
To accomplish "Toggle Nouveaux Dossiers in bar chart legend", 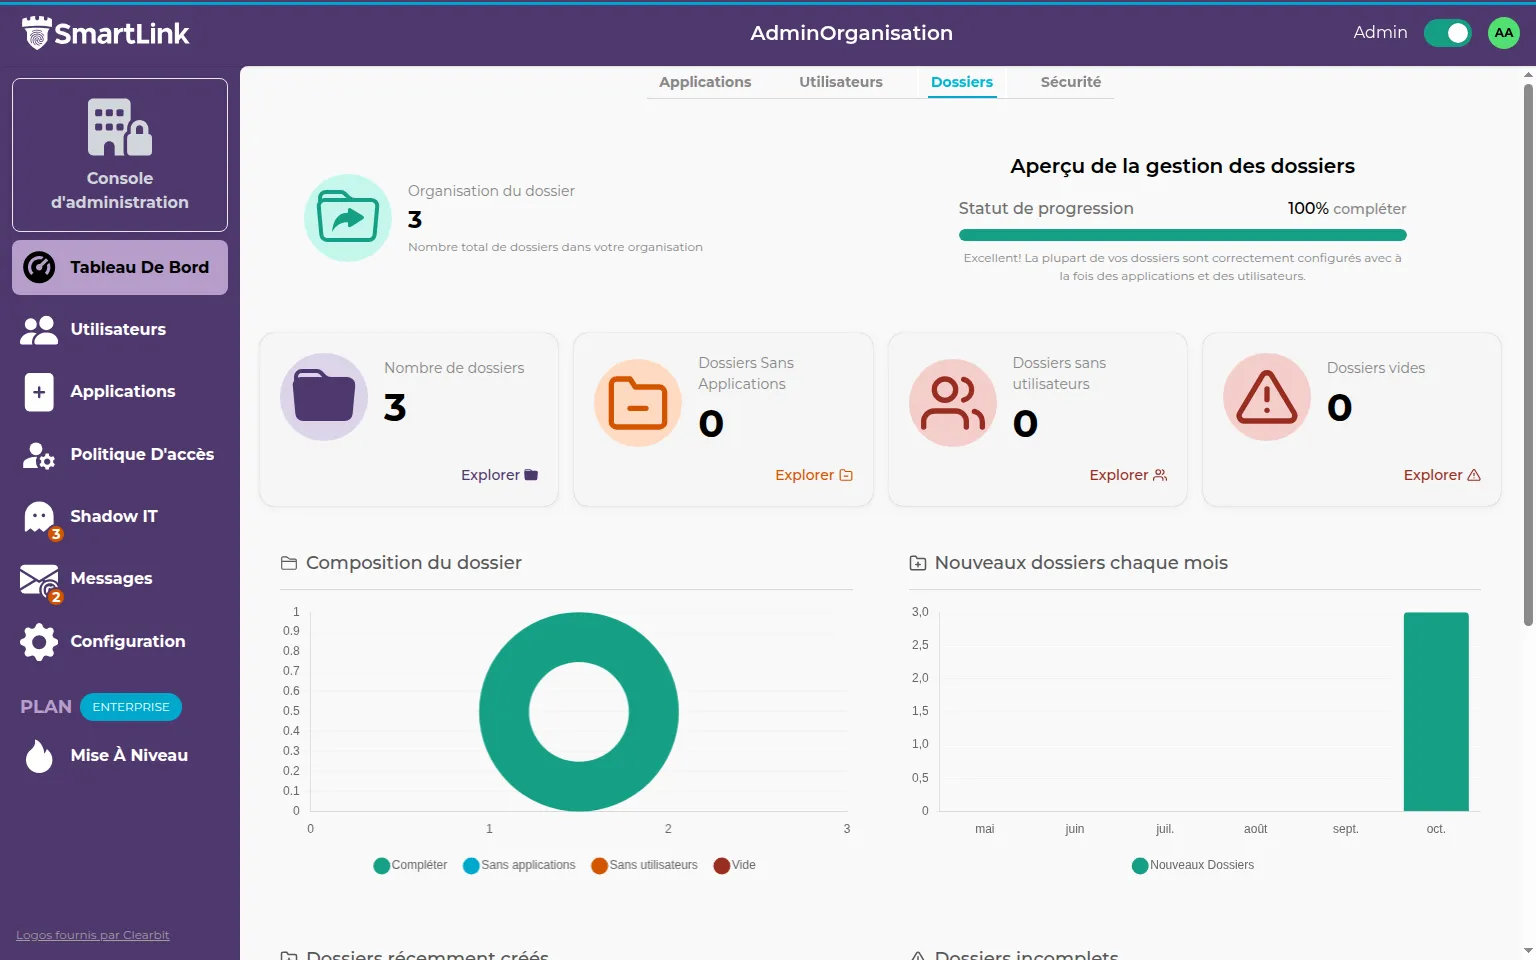I will (1193, 865).
